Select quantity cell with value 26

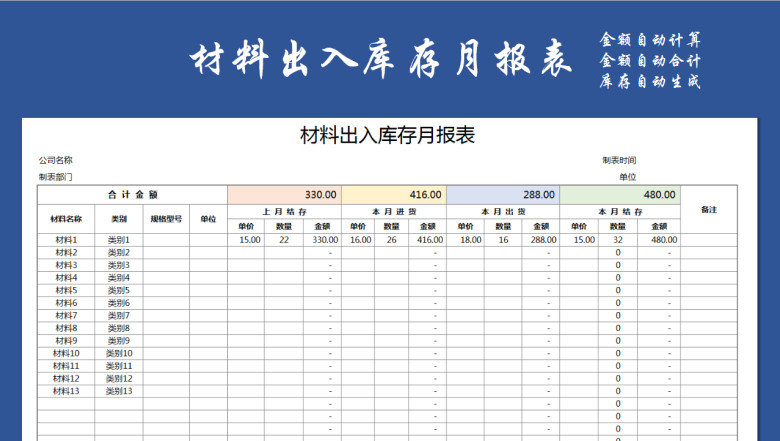pyautogui.click(x=391, y=240)
